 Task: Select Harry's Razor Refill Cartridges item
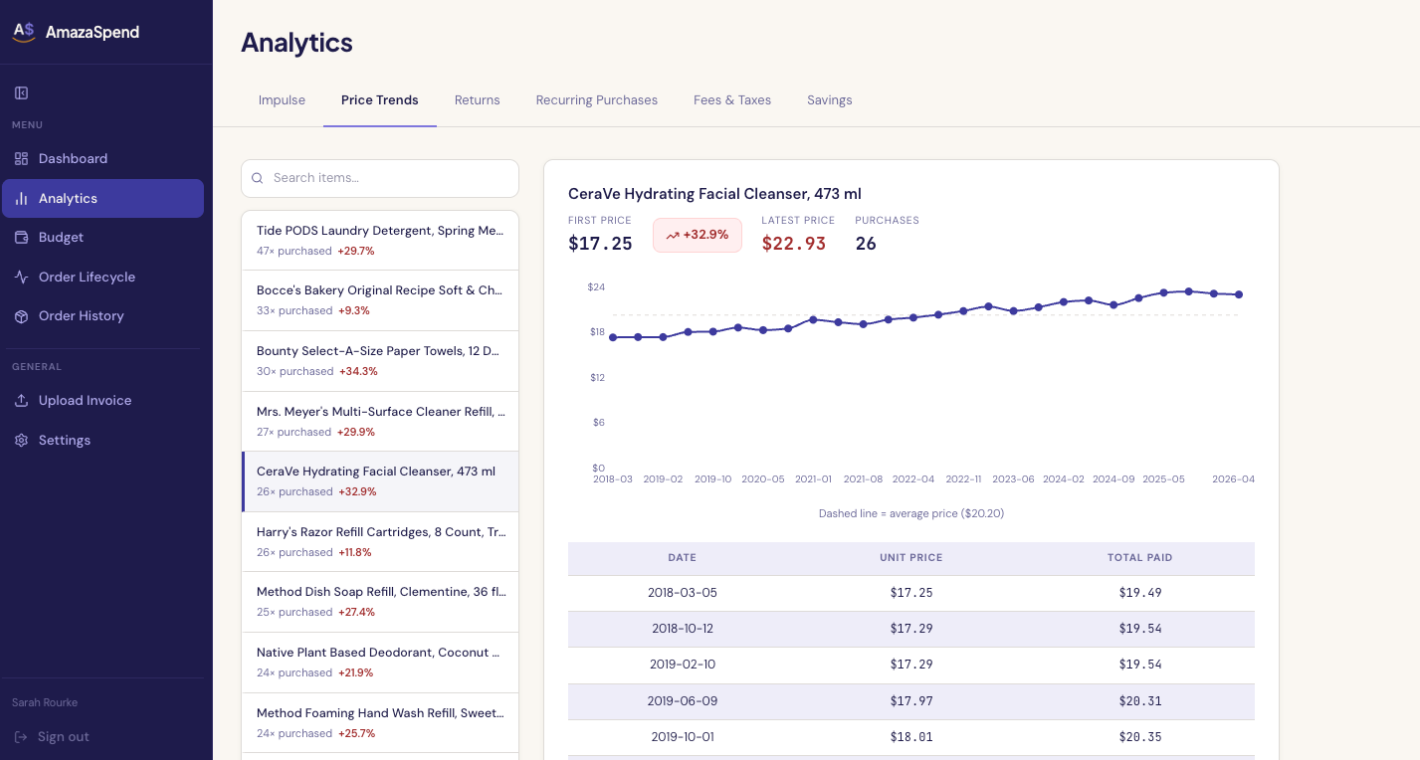click(x=380, y=542)
